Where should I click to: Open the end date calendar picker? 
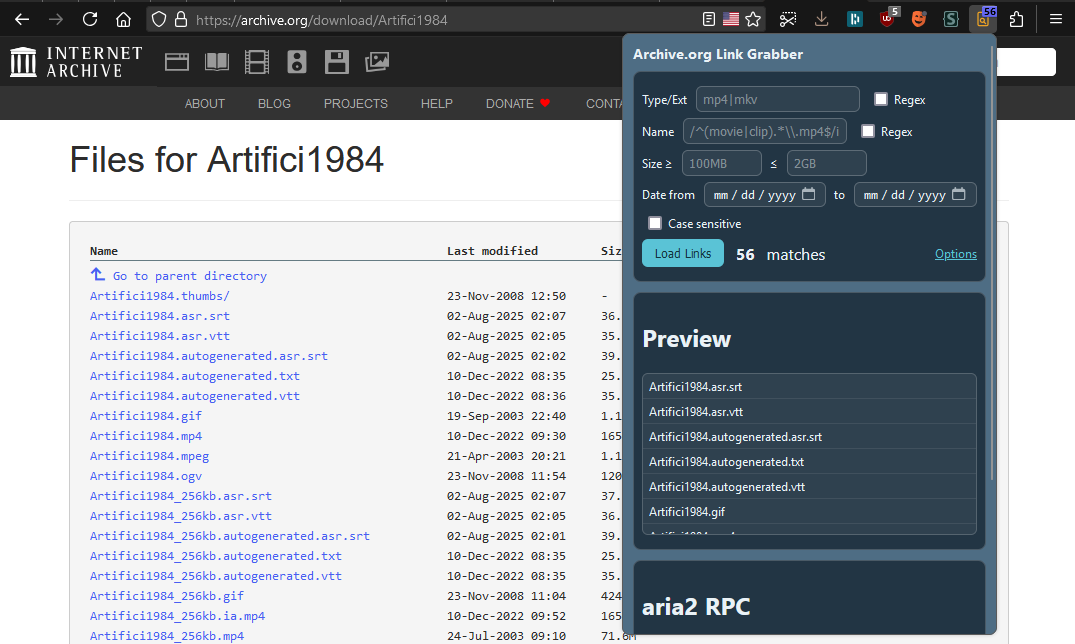pyautogui.click(x=958, y=195)
